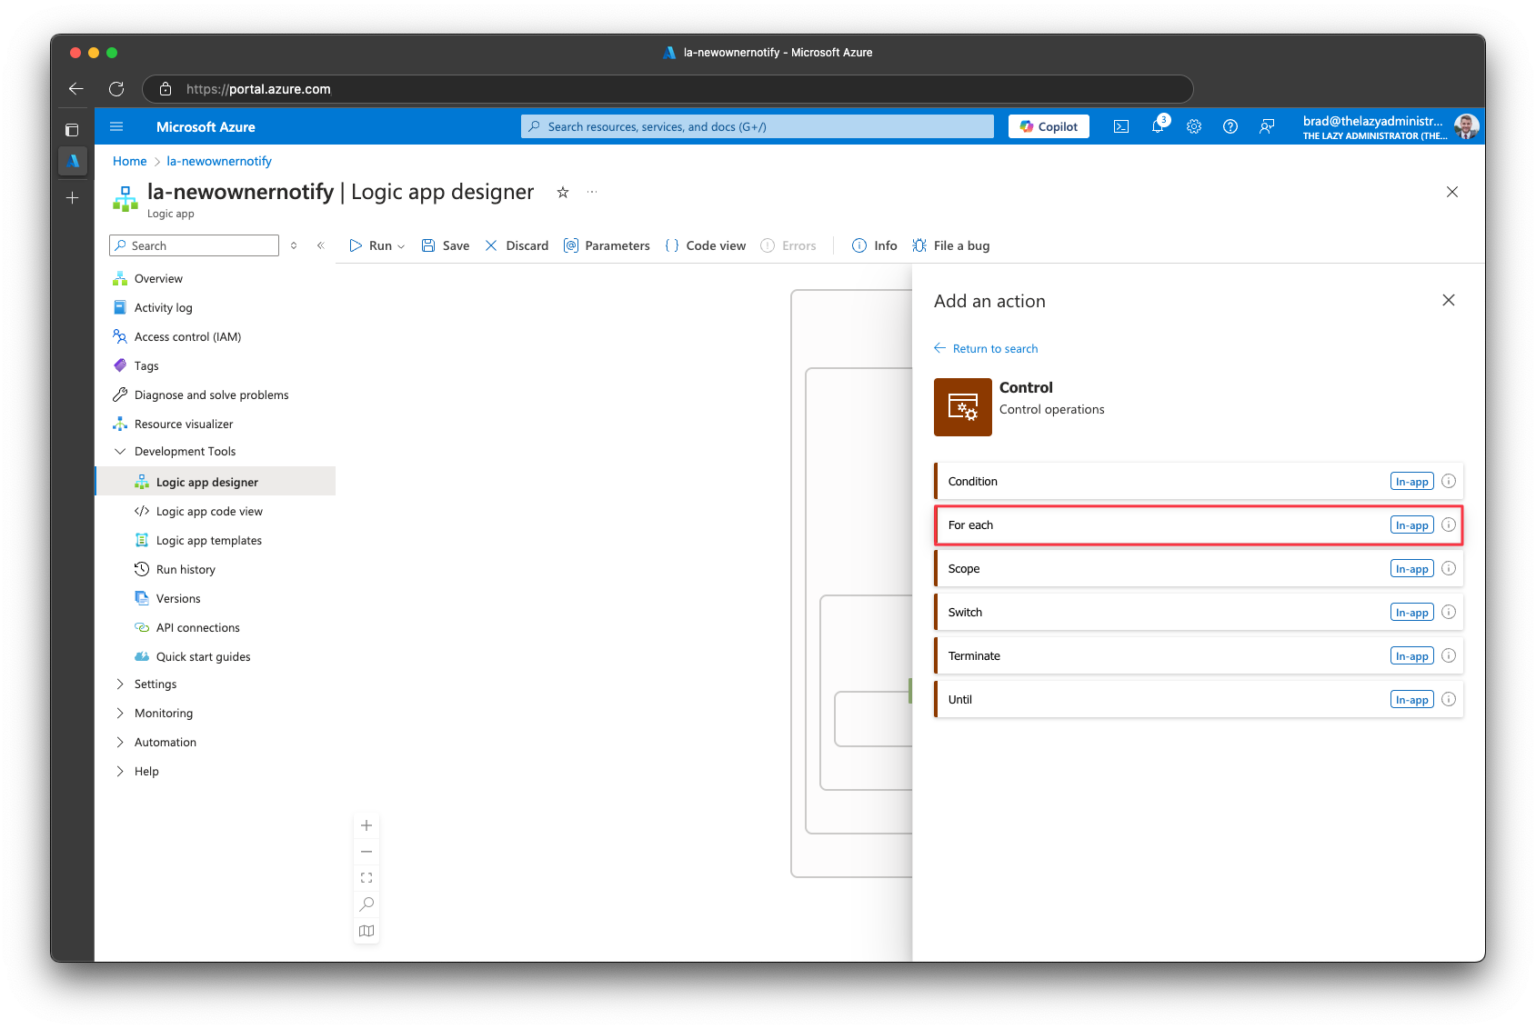Show info for the Scope action

click(x=1448, y=568)
